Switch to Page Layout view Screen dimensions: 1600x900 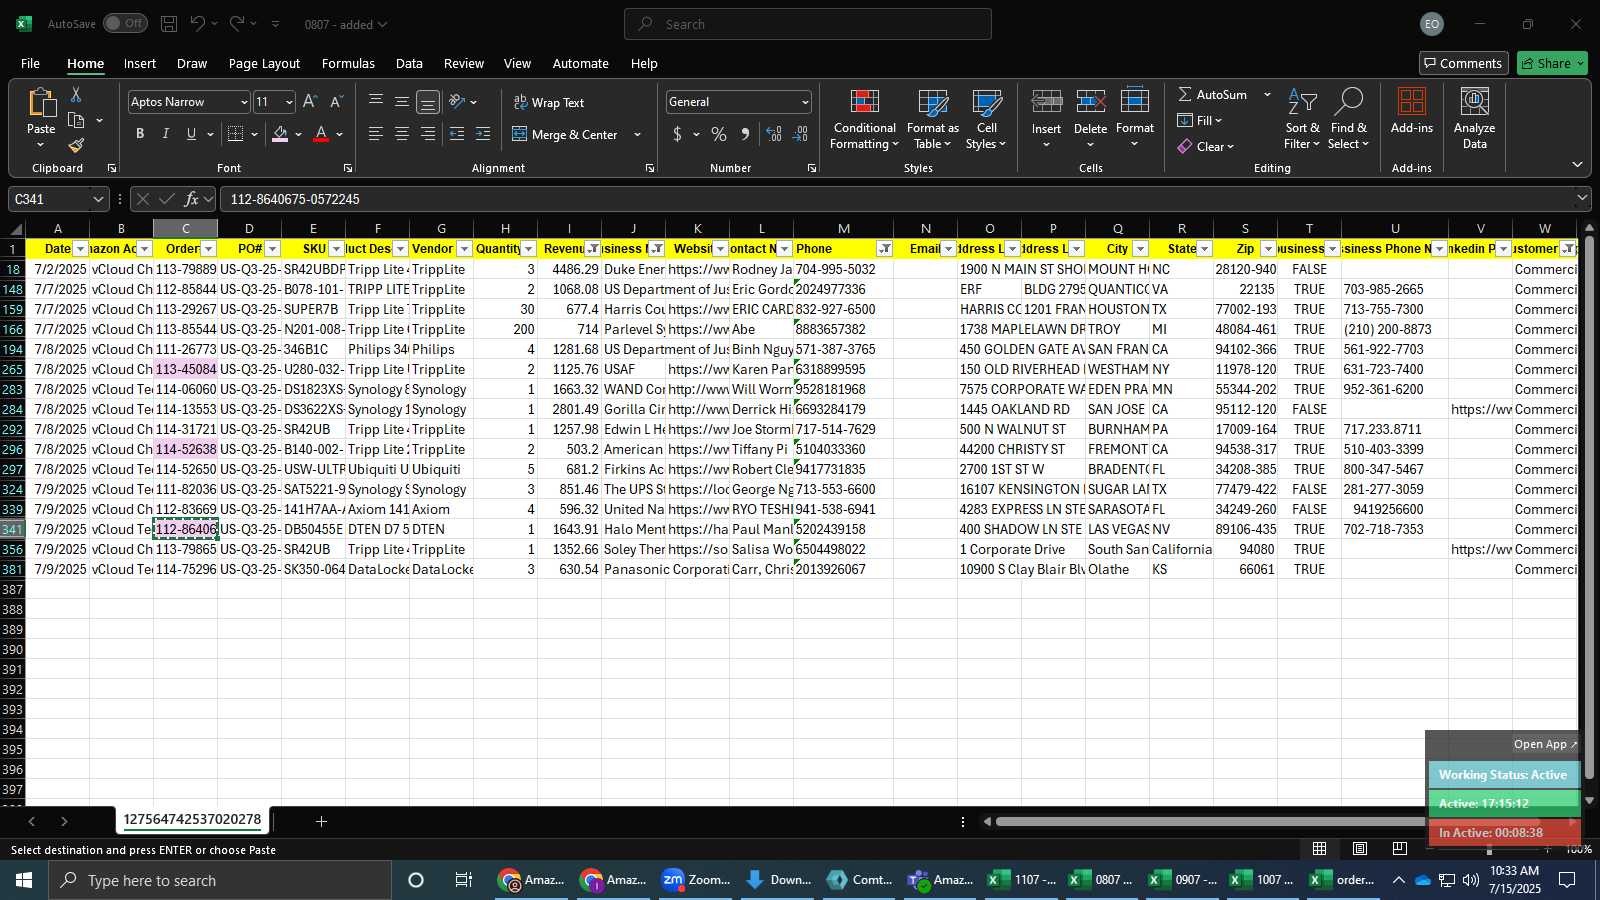coord(1359,848)
